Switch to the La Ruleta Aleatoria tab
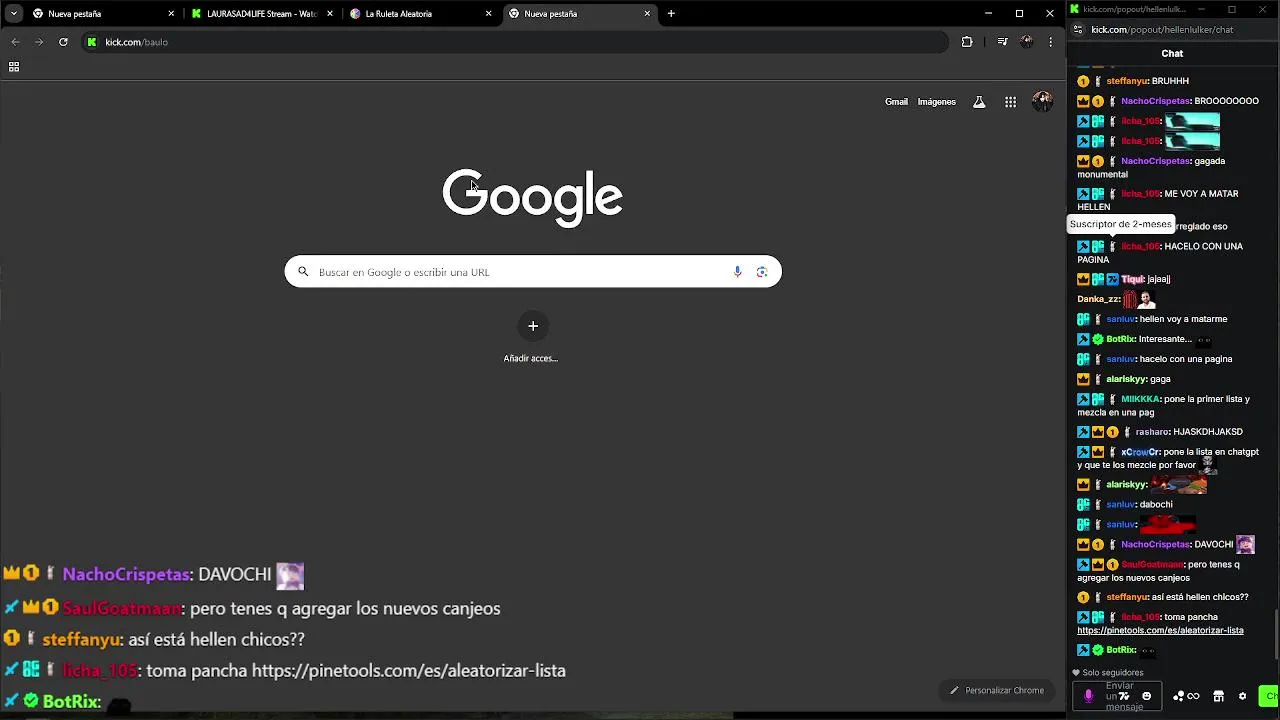 (421, 14)
